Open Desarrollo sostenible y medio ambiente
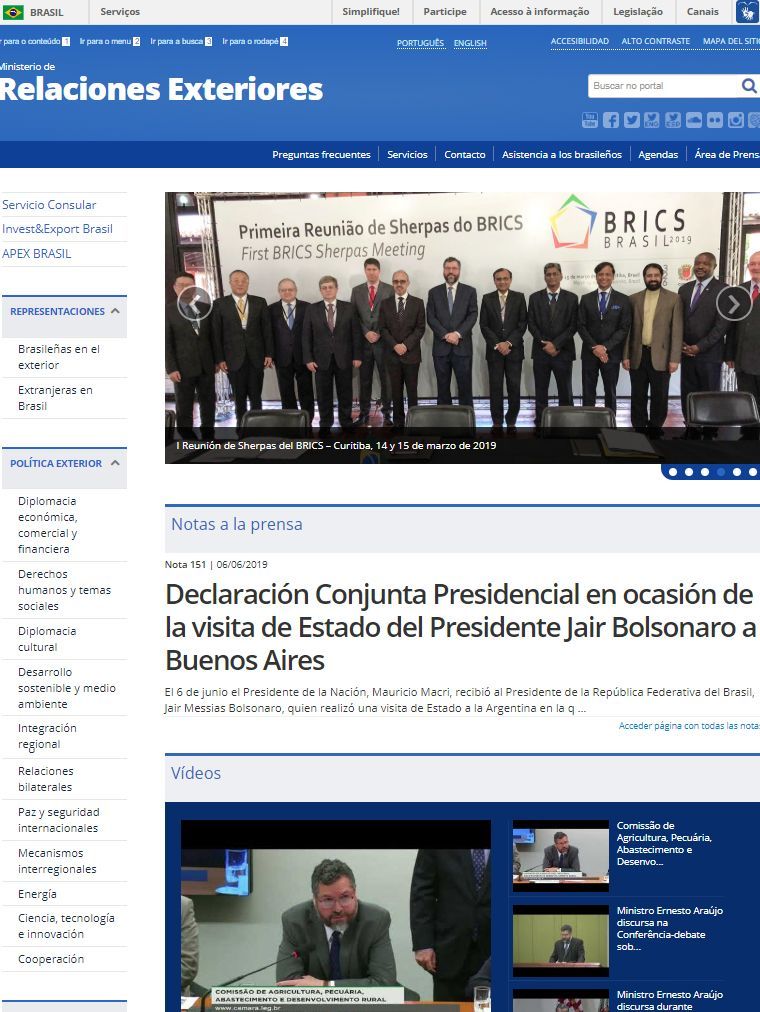760x1012 pixels. (x=66, y=688)
